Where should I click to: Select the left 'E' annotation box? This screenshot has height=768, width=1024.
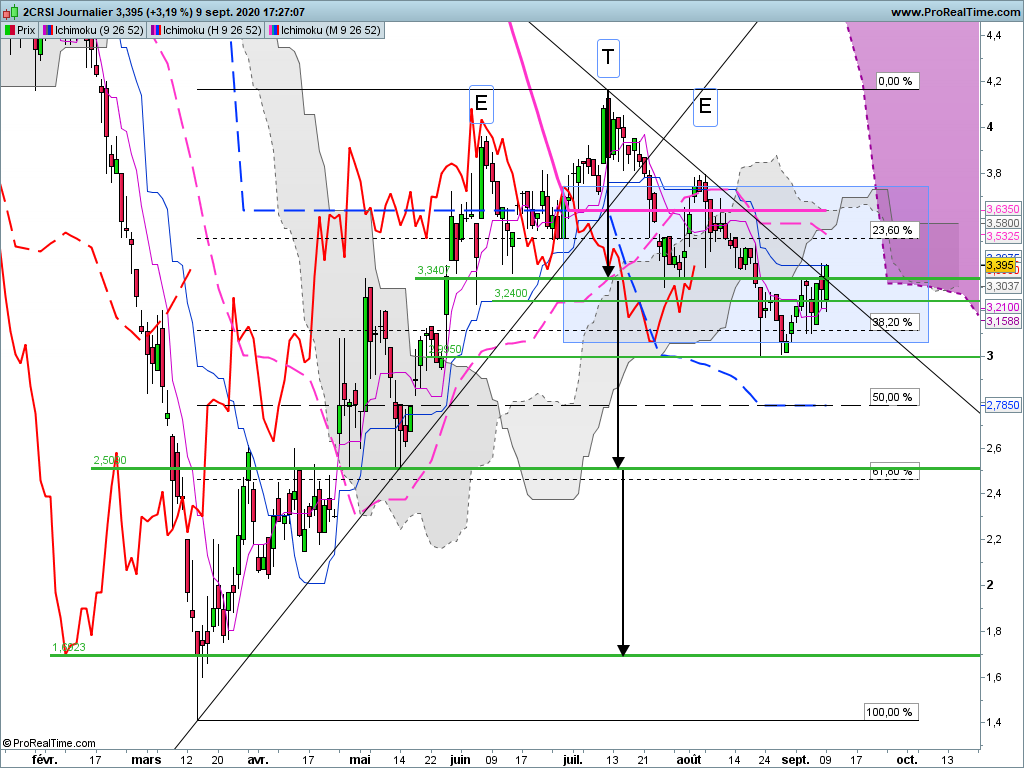481,102
